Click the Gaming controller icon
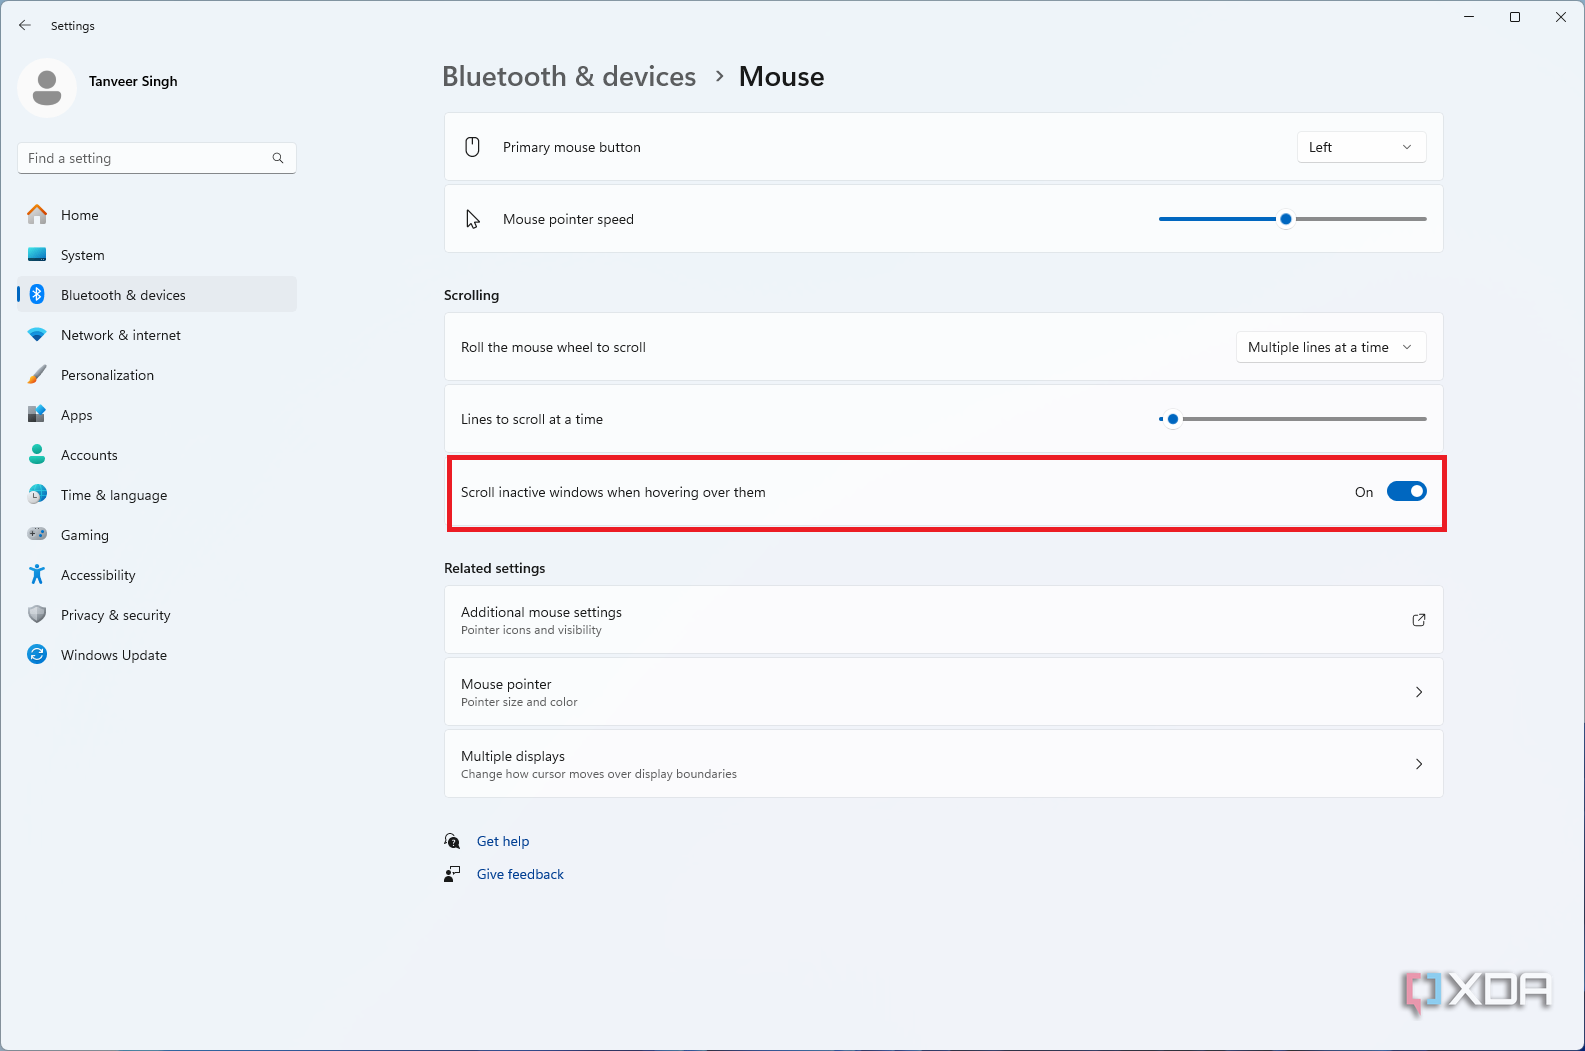The width and height of the screenshot is (1585, 1051). (x=37, y=534)
